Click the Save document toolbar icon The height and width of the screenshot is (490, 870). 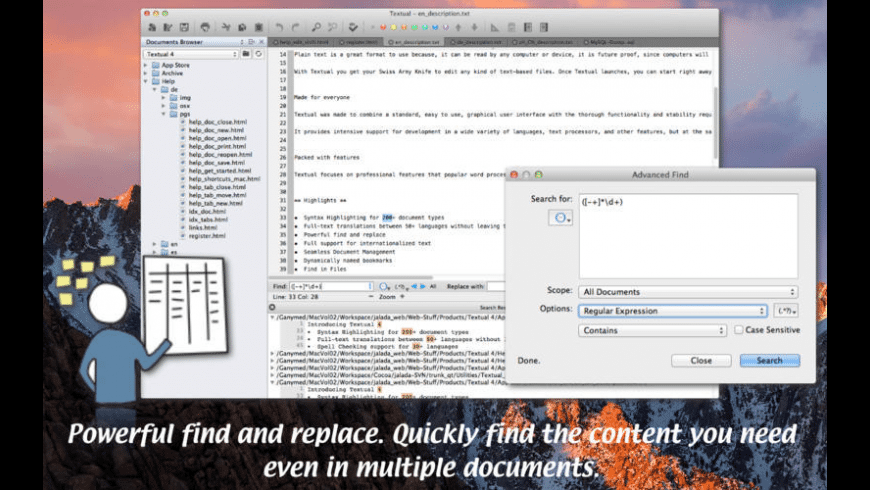tap(184, 27)
